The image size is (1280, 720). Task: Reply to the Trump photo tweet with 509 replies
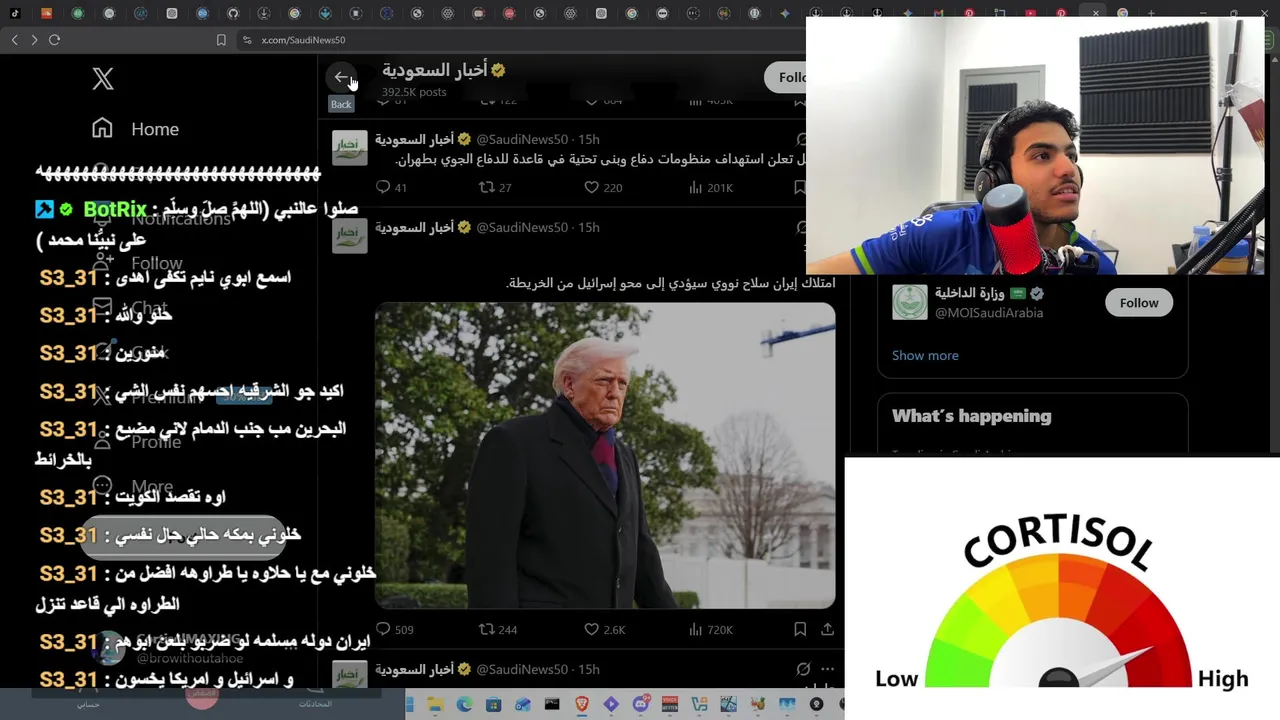[x=394, y=629]
